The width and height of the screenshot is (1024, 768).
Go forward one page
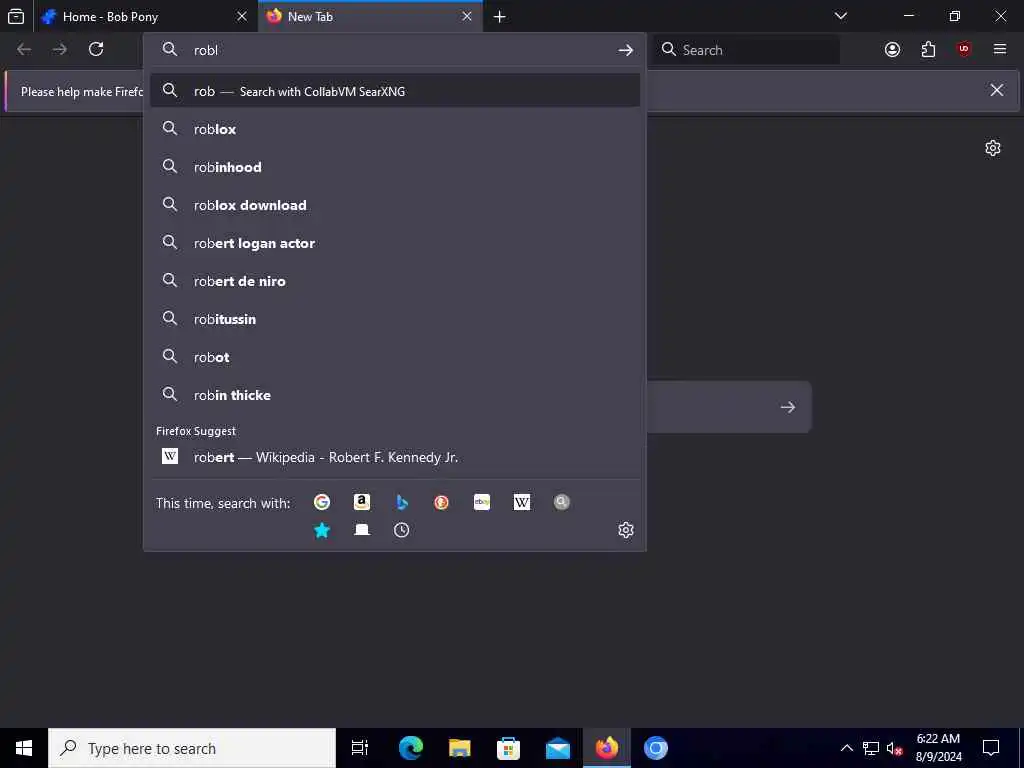[x=60, y=49]
